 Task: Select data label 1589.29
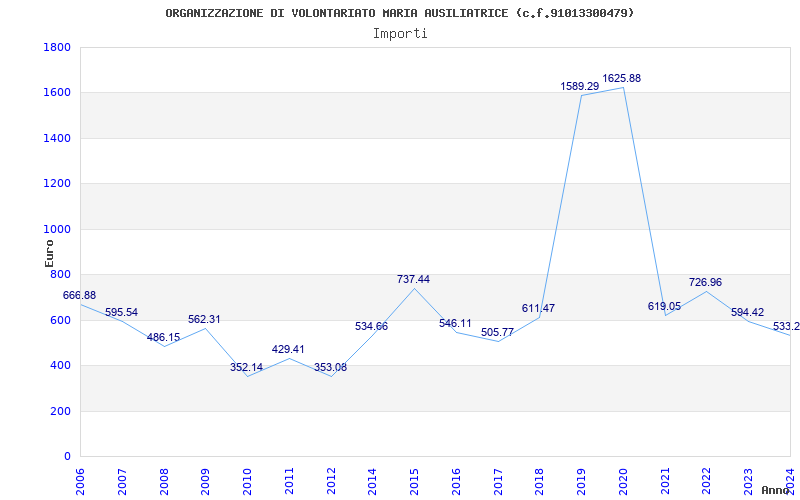[x=580, y=86]
